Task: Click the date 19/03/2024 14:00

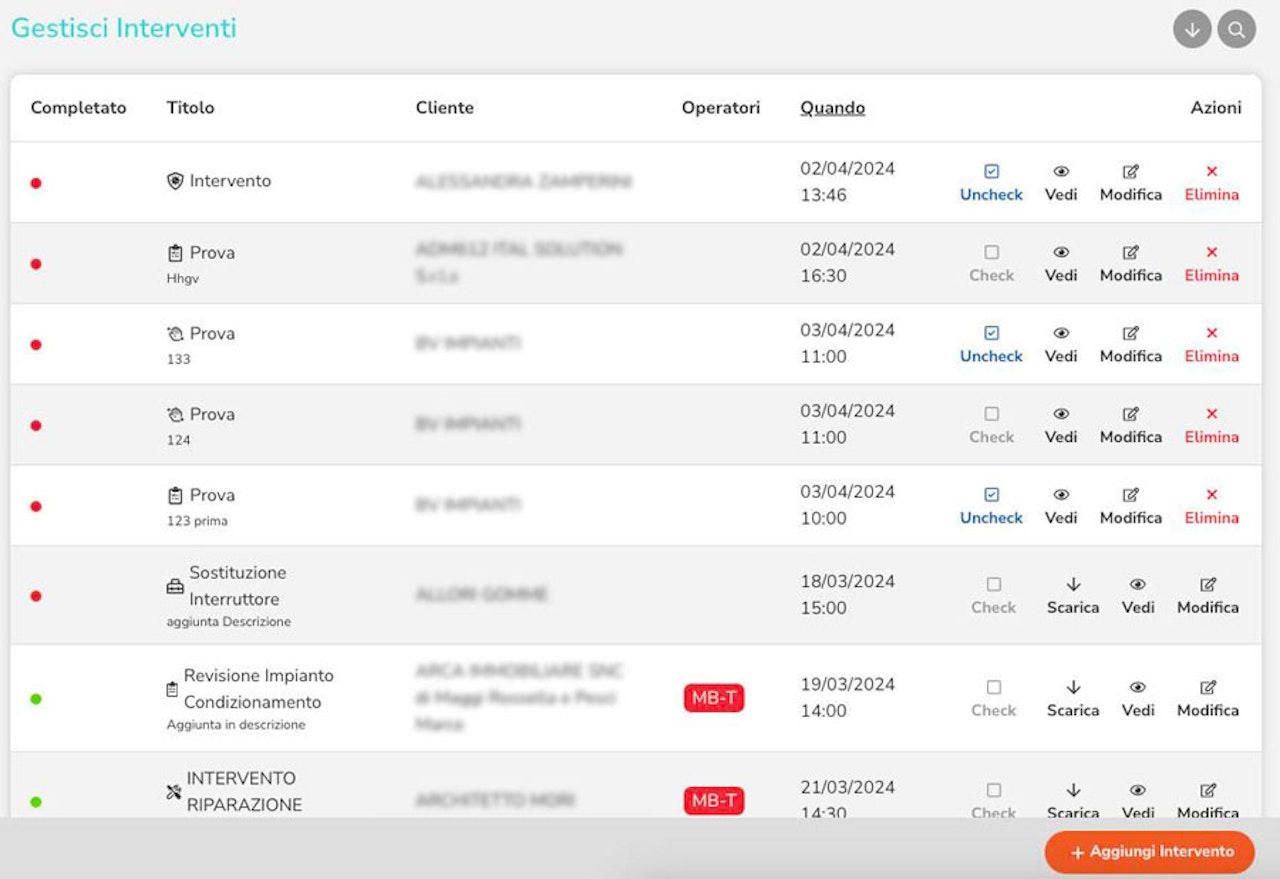Action: (847, 698)
